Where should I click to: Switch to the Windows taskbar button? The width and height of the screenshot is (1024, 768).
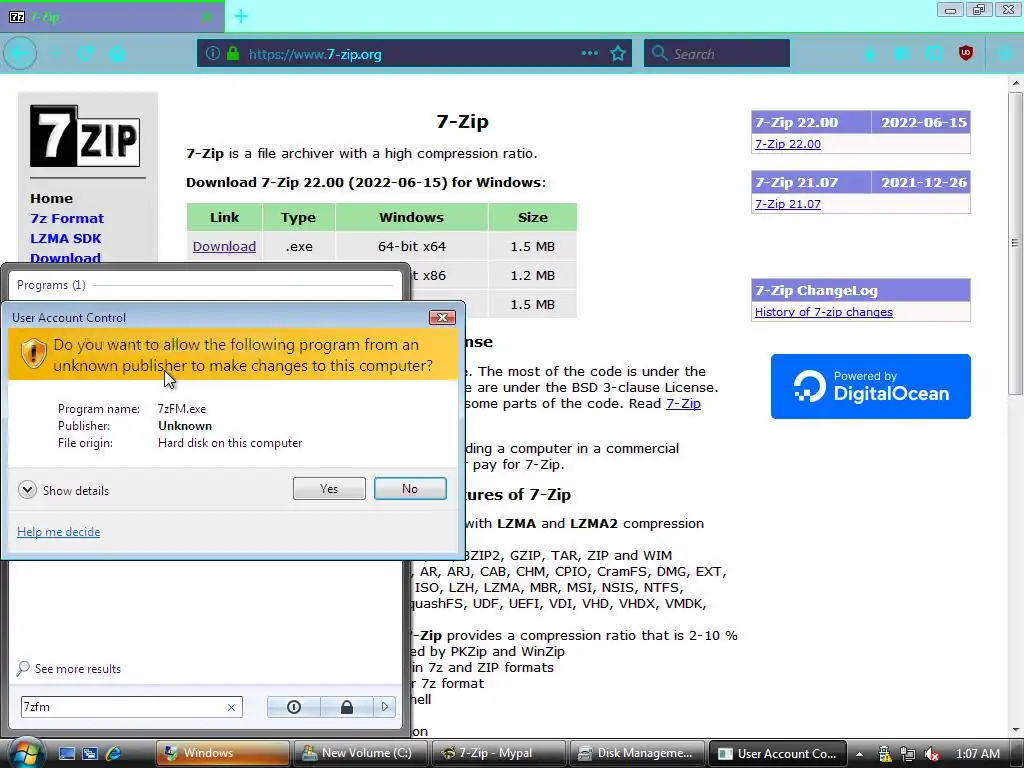coord(223,753)
